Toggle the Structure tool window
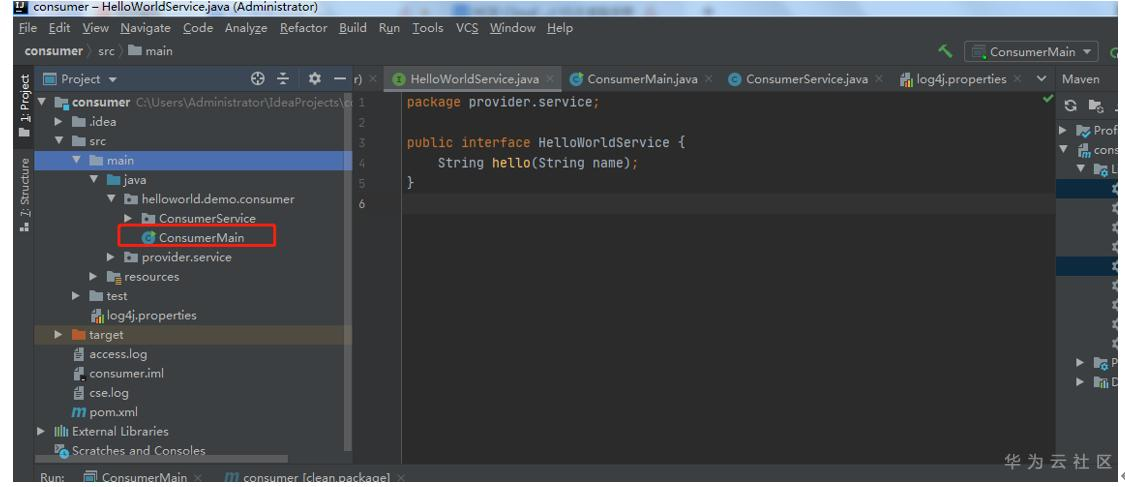Screen dimensions: 1125x487 coord(24,194)
